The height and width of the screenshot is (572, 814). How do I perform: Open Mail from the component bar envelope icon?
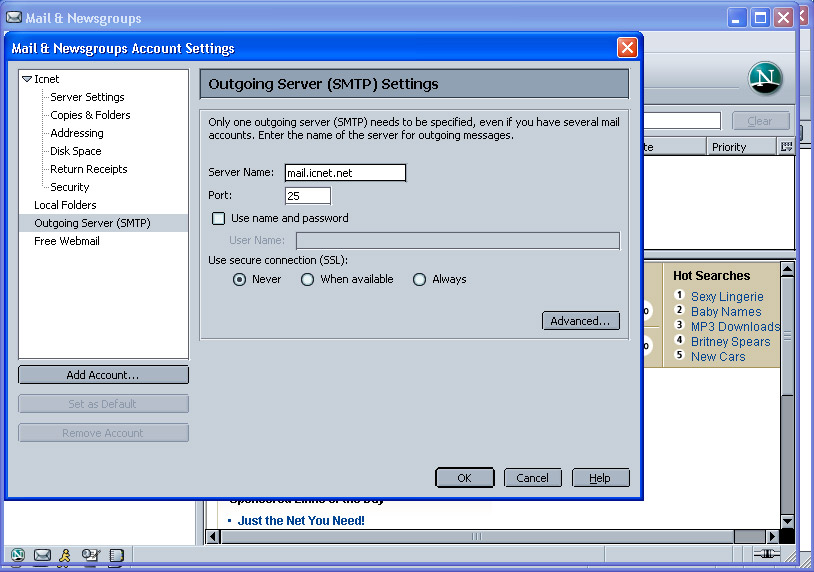point(42,555)
